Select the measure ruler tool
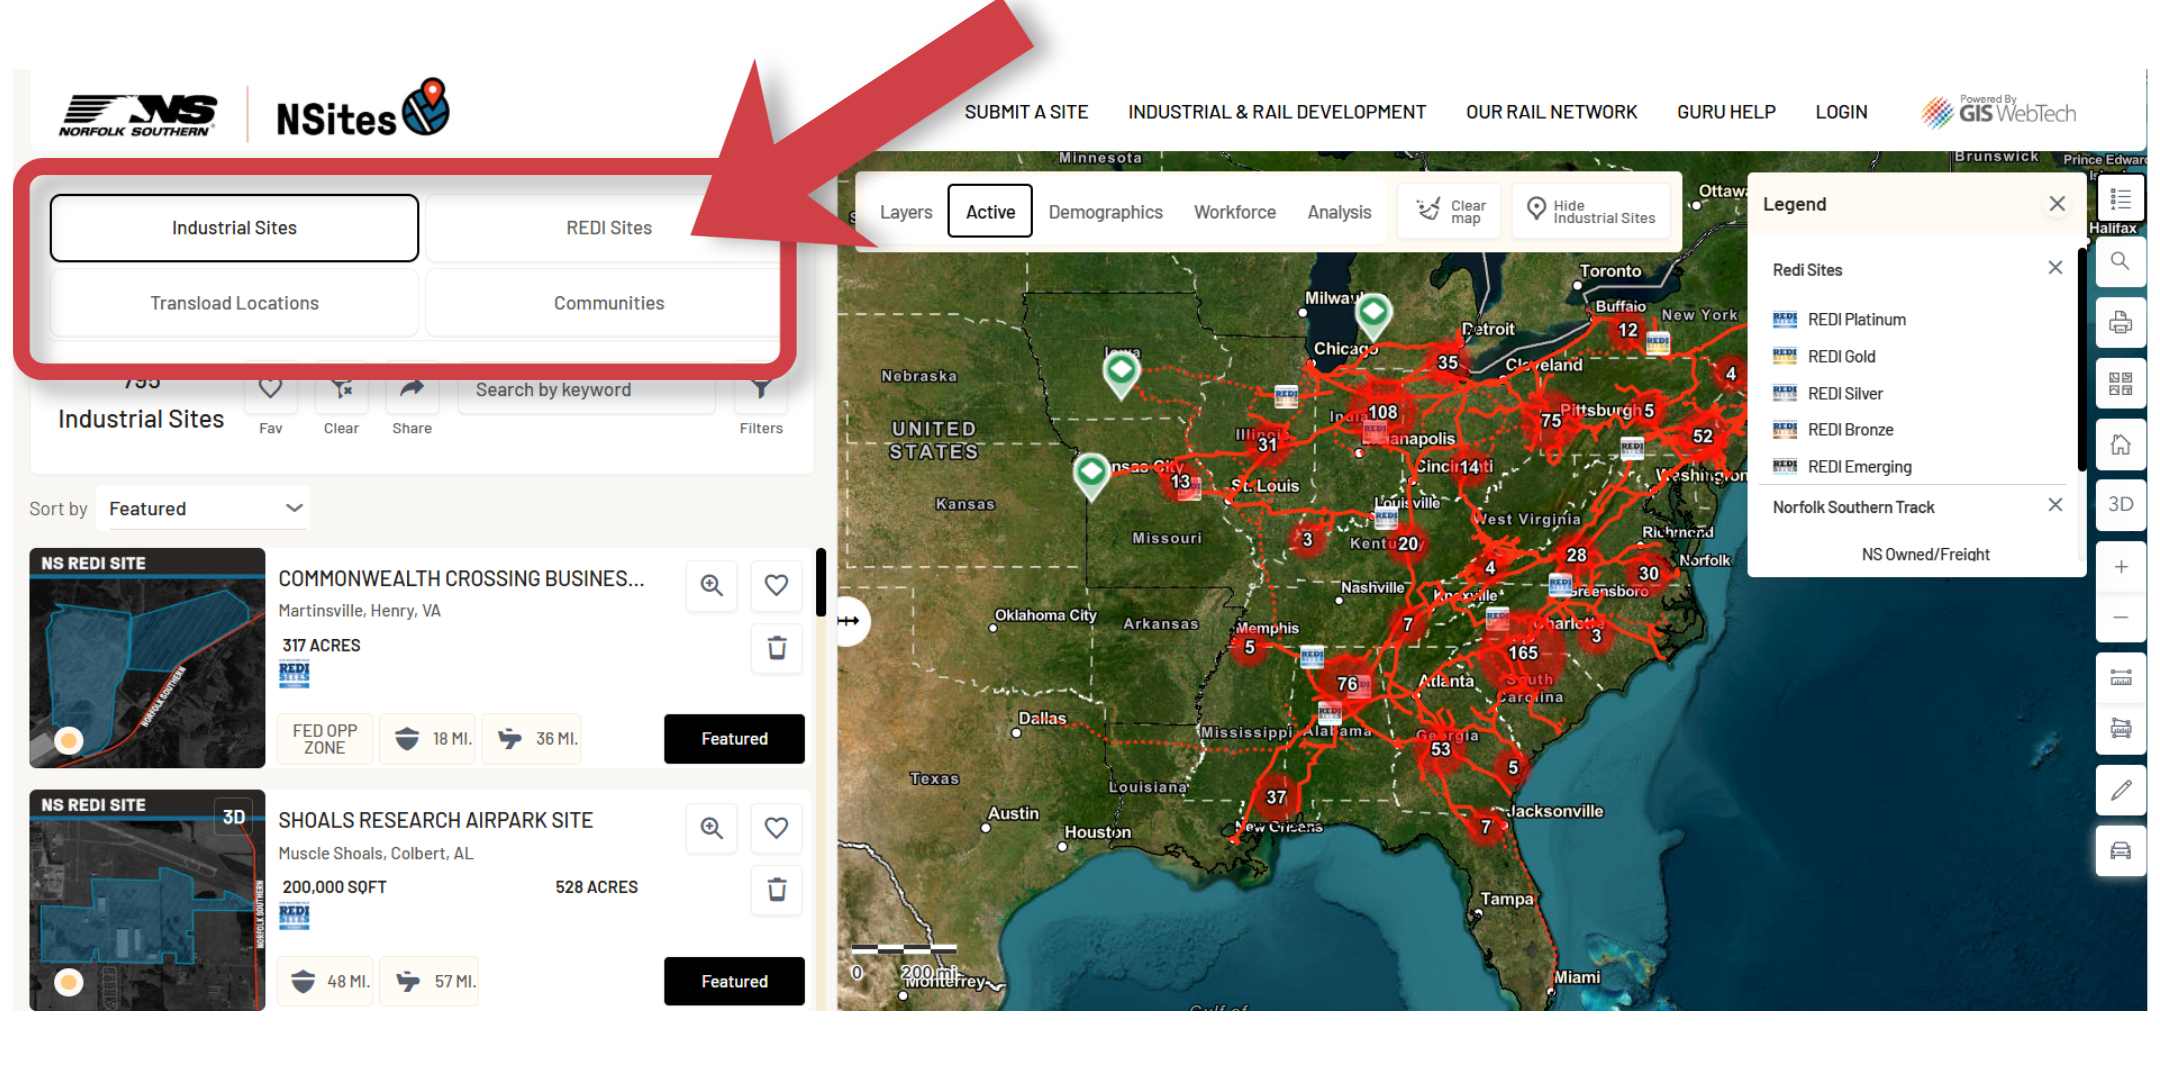 pyautogui.click(x=2120, y=678)
